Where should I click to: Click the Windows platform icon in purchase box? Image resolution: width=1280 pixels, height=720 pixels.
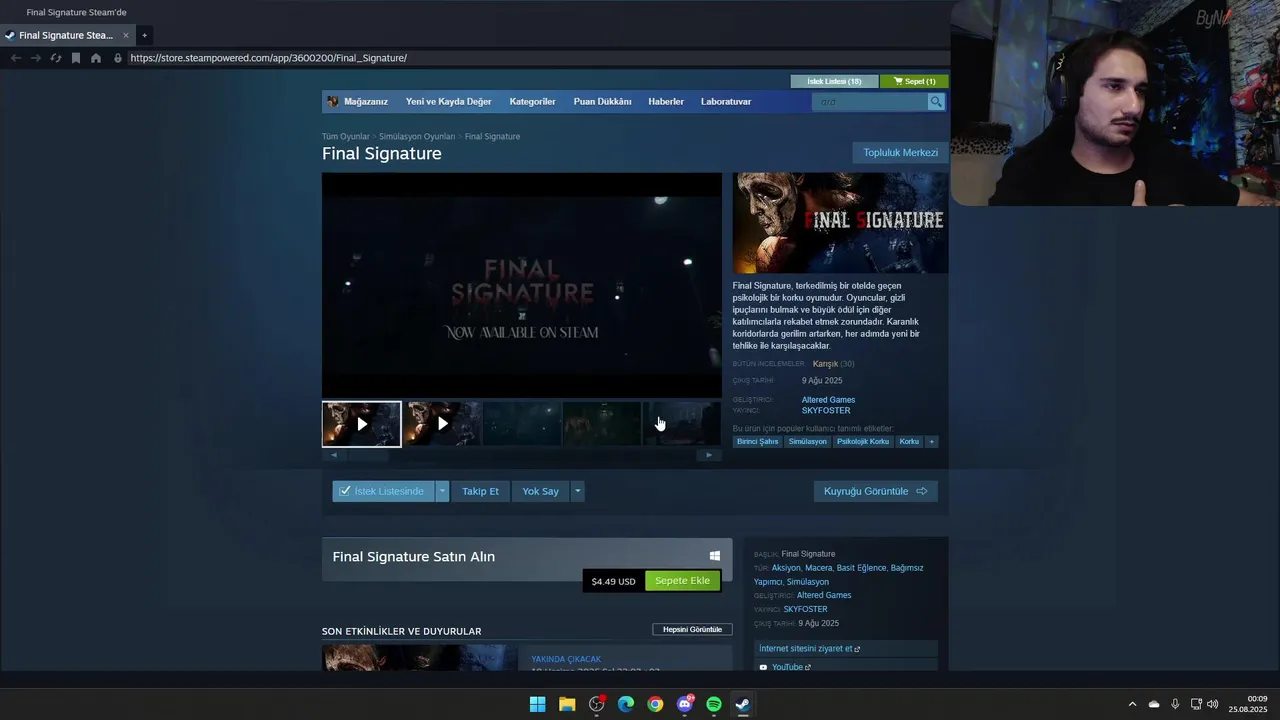pos(715,556)
